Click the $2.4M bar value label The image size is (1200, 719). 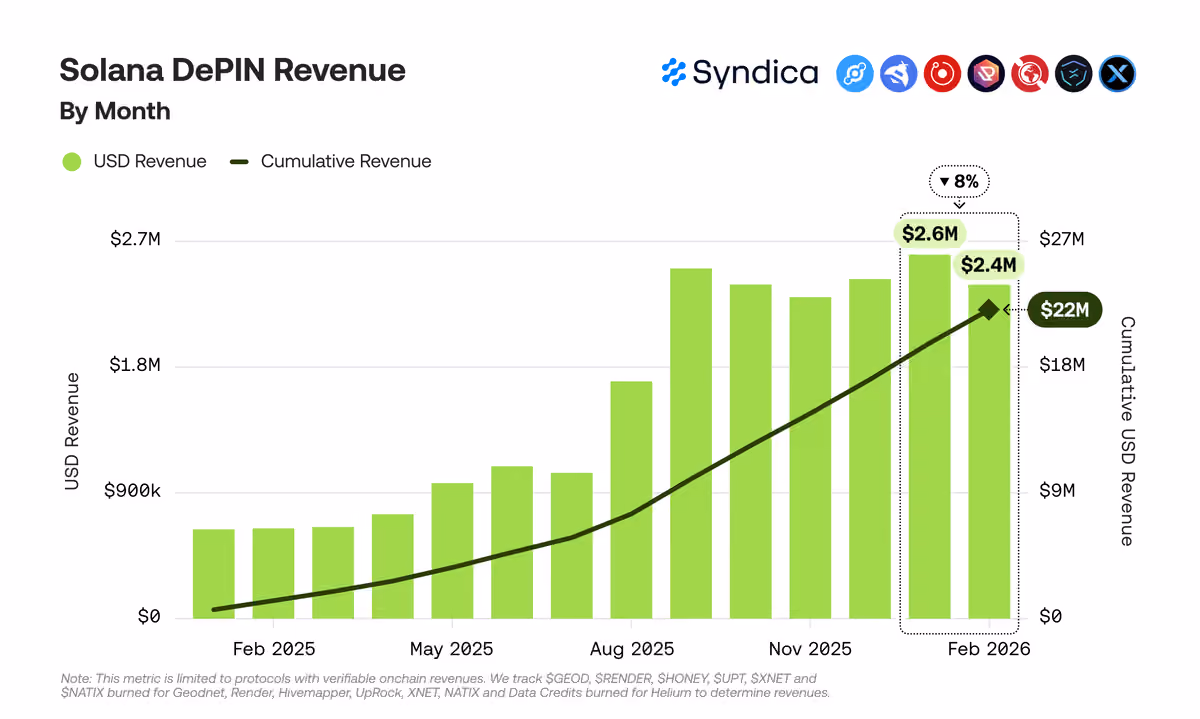point(988,265)
